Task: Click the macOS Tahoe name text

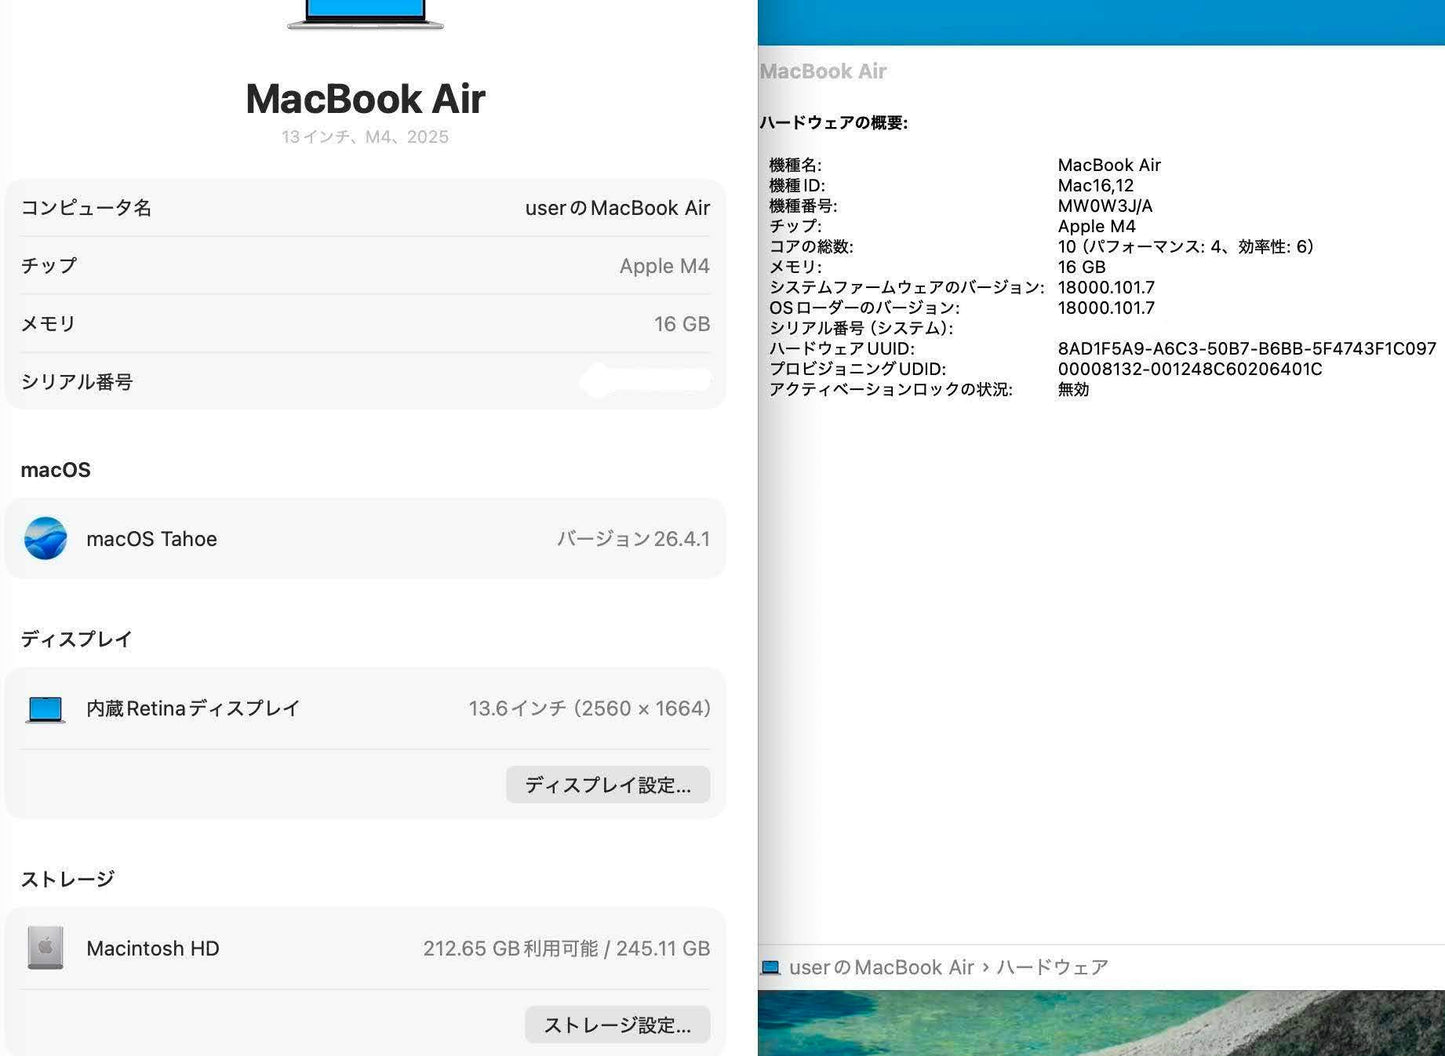Action: click(x=152, y=539)
